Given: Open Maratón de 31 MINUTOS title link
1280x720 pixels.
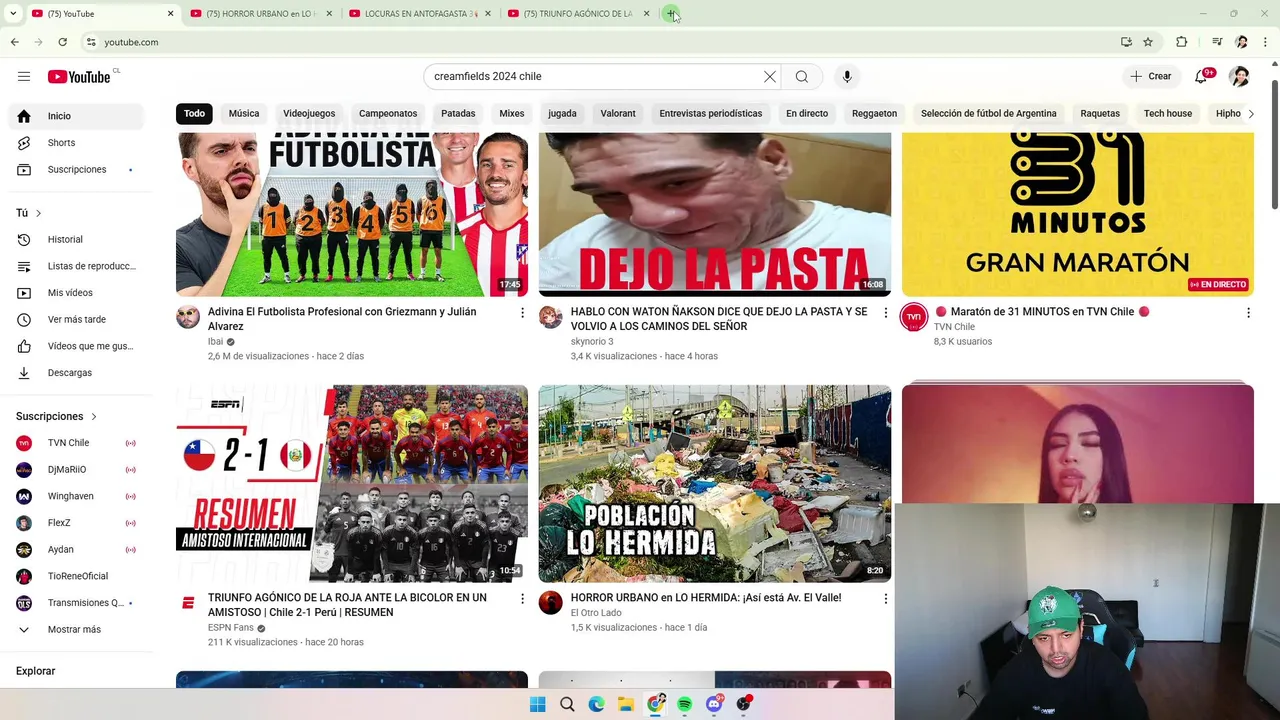Looking at the screenshot, I should [1042, 312].
